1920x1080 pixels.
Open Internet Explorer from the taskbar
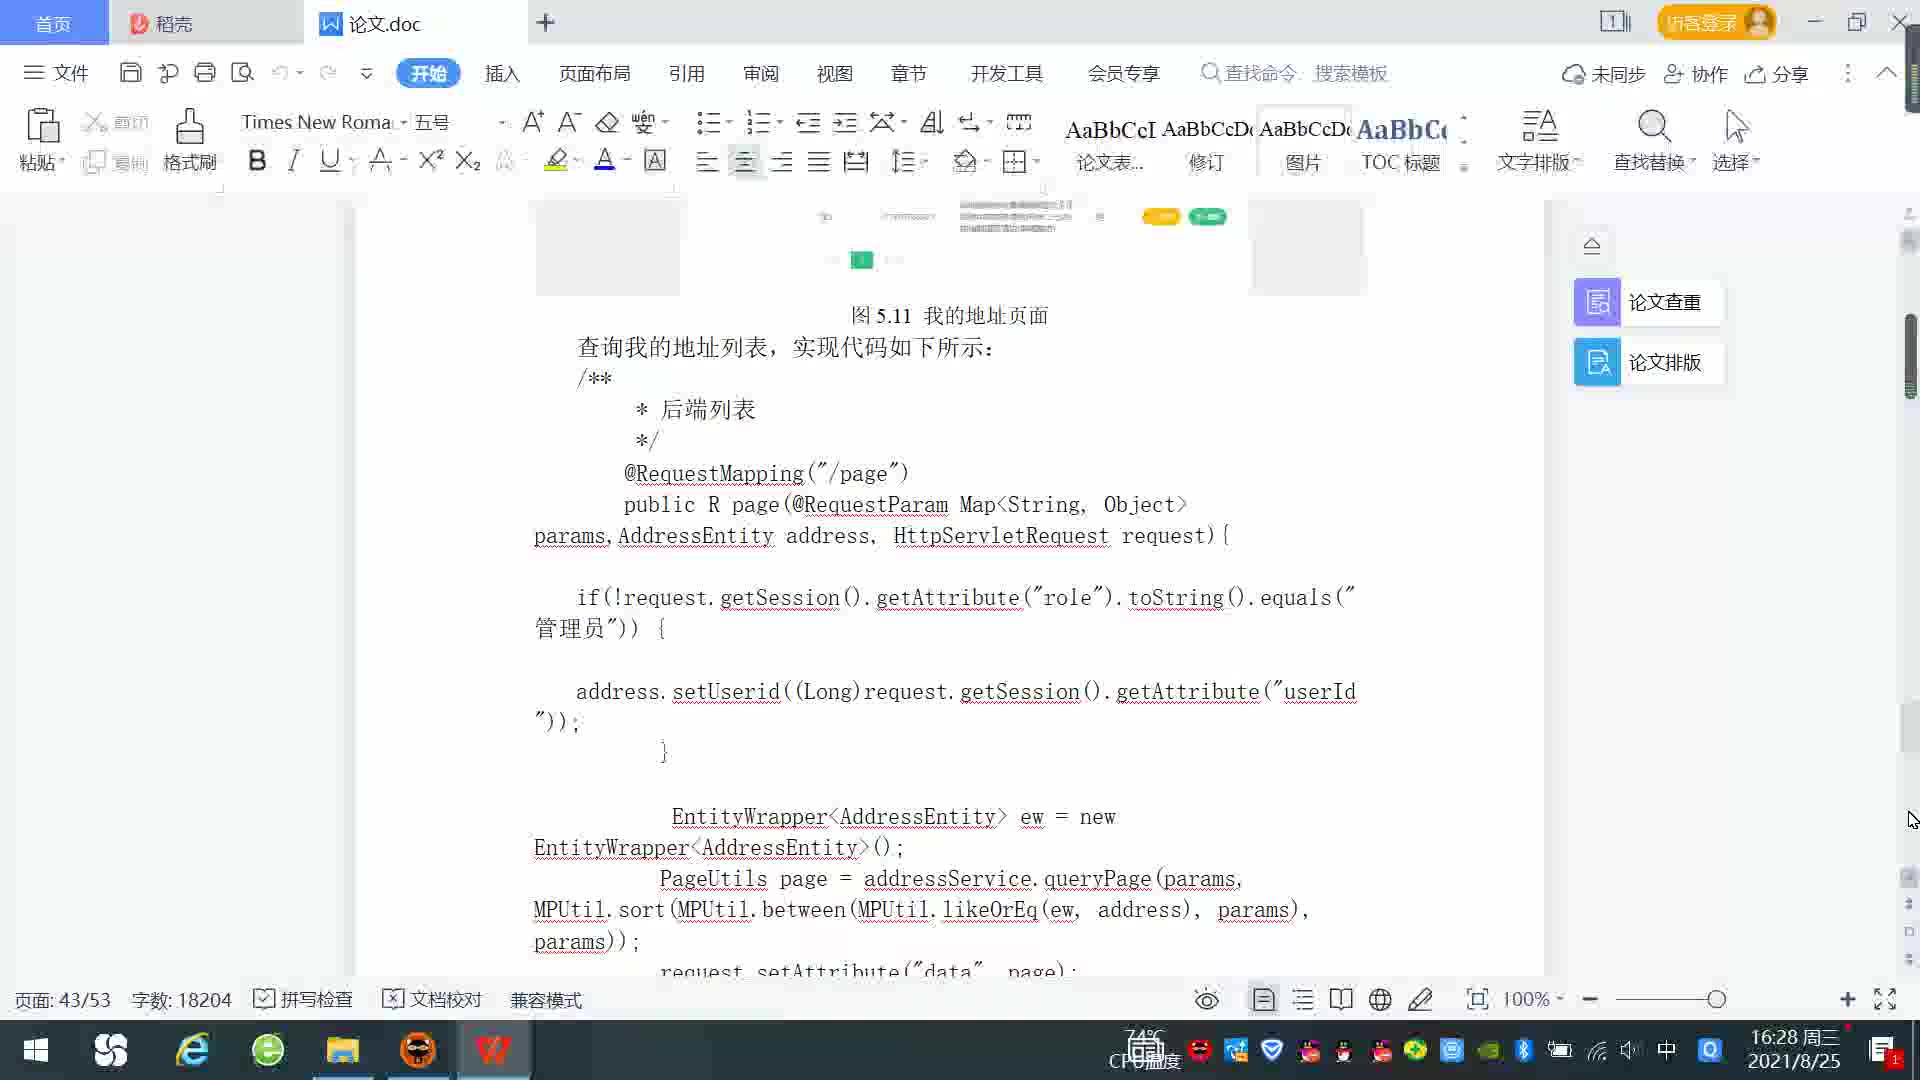tap(192, 1050)
